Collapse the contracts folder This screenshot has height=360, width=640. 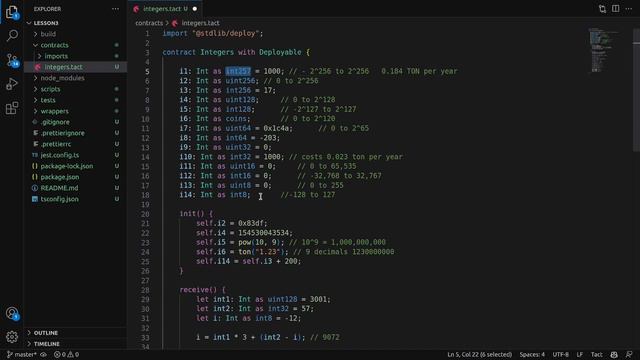54,45
